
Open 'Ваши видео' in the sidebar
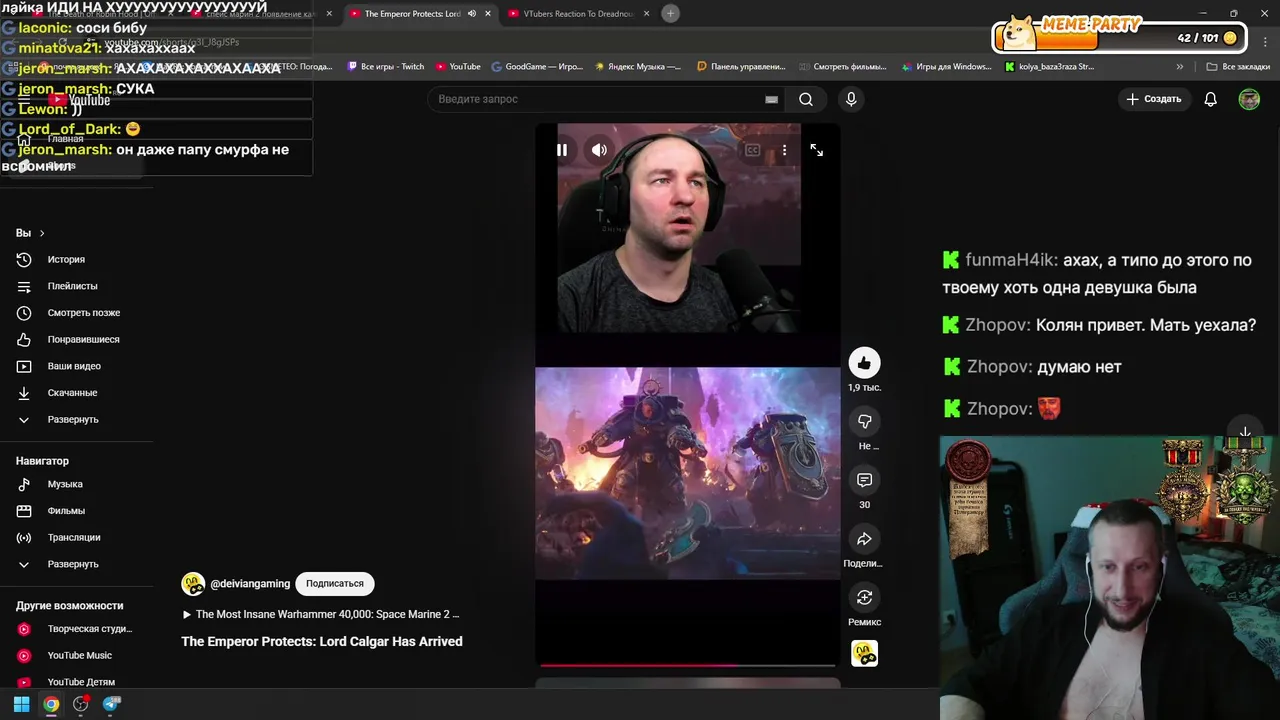[76, 366]
